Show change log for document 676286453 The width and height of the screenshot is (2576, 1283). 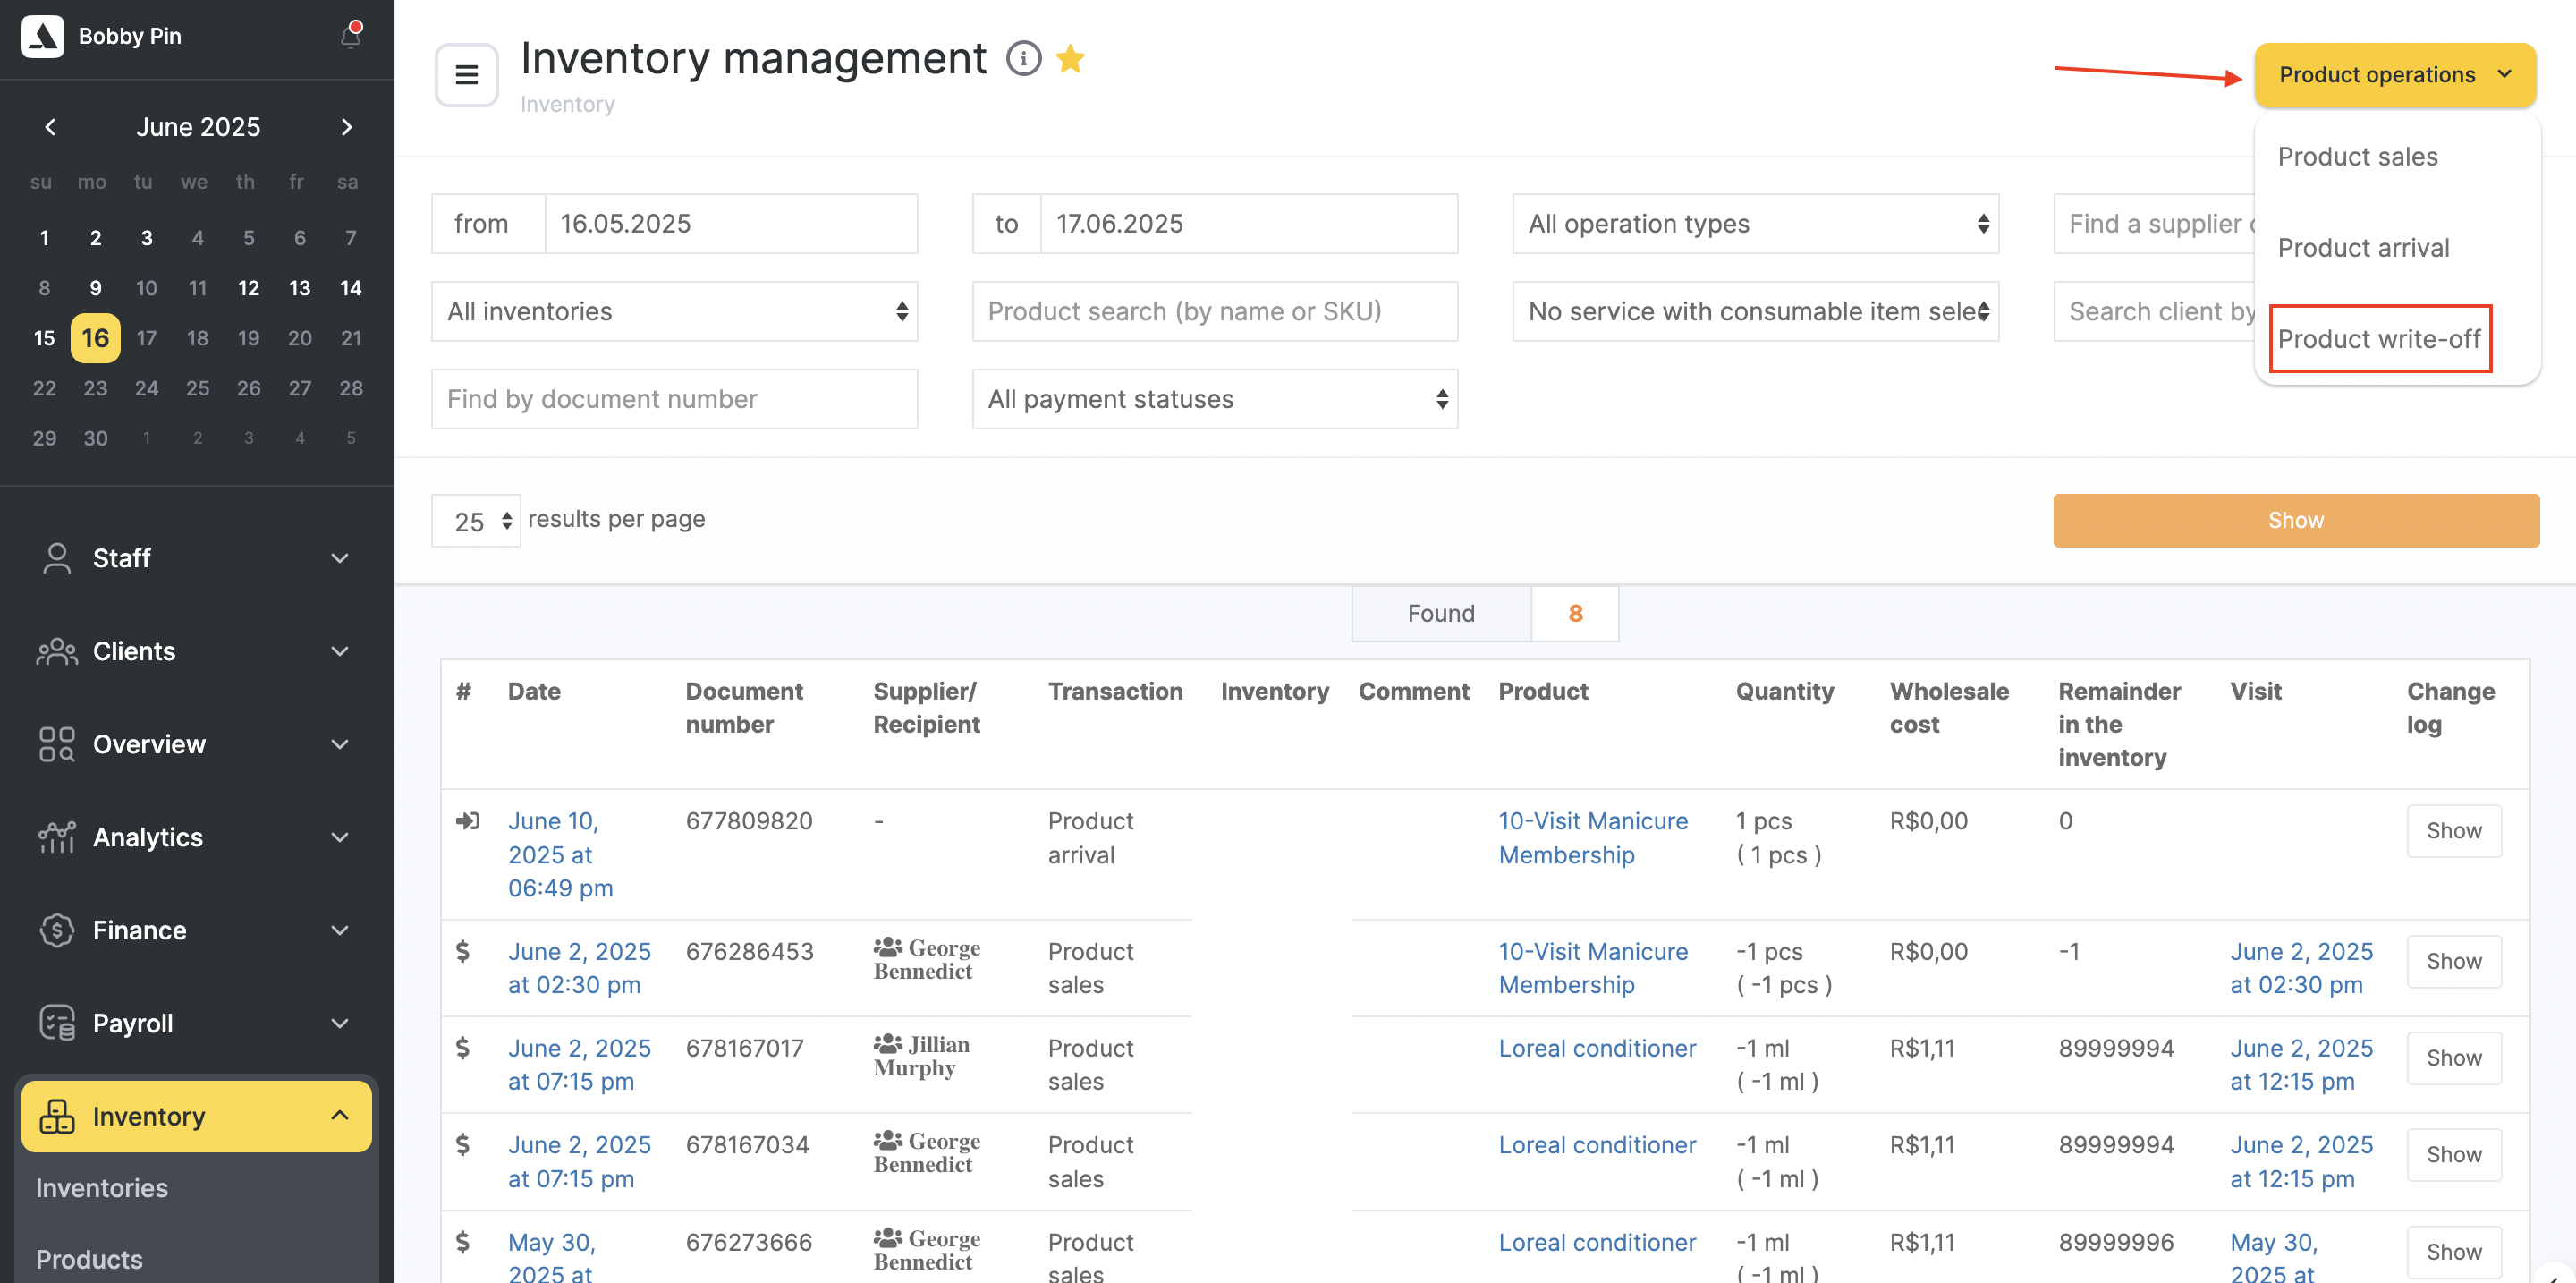coord(2453,961)
